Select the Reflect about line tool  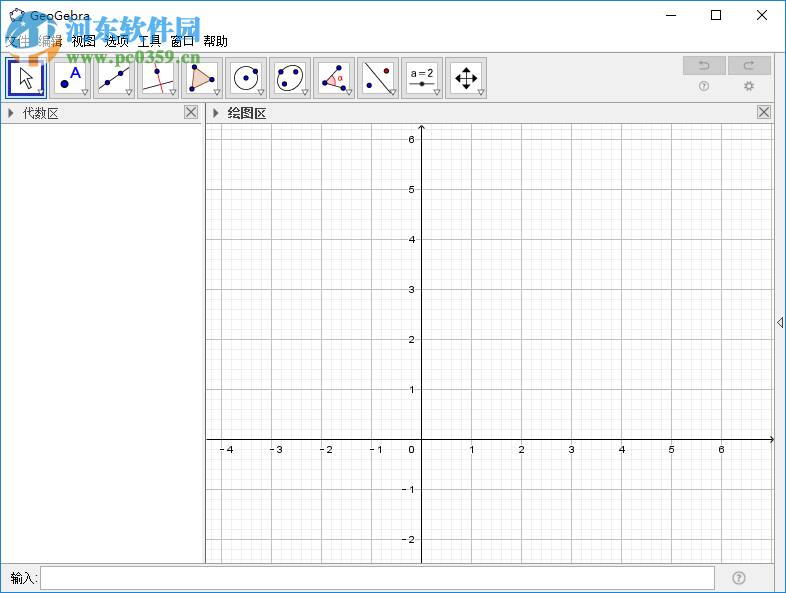pyautogui.click(x=378, y=78)
